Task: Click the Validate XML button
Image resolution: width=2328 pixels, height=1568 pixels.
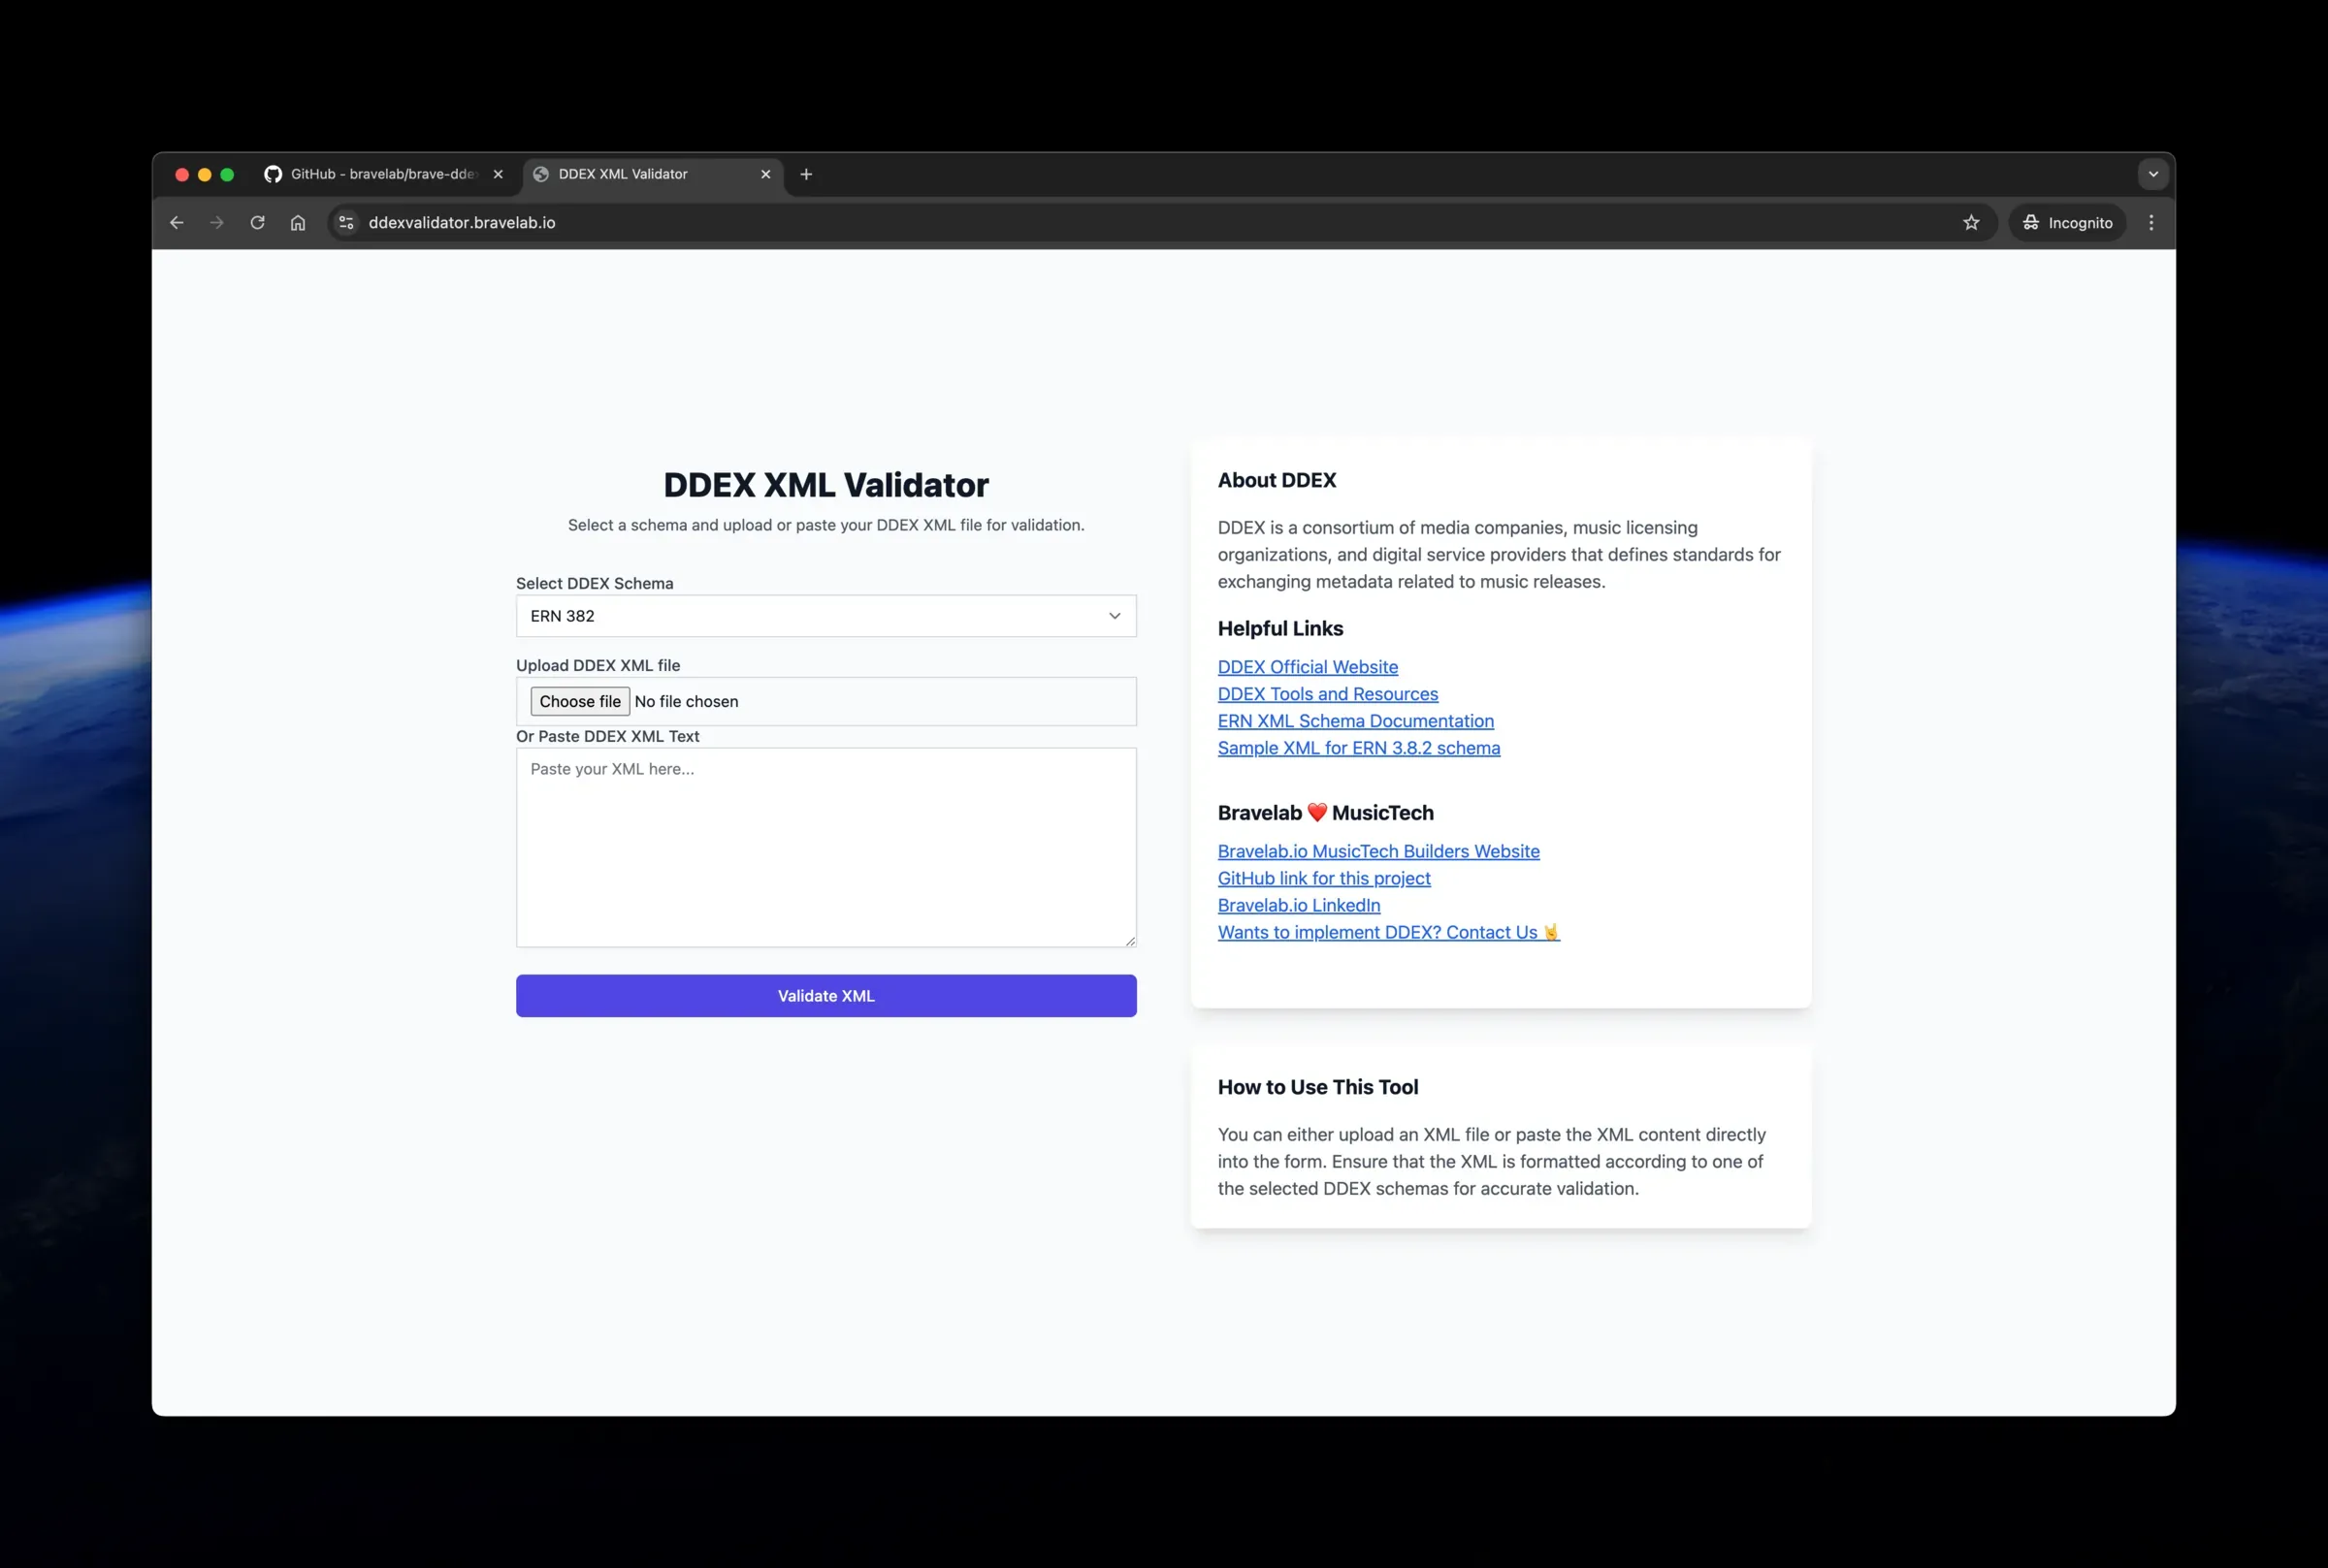Action: pos(825,995)
